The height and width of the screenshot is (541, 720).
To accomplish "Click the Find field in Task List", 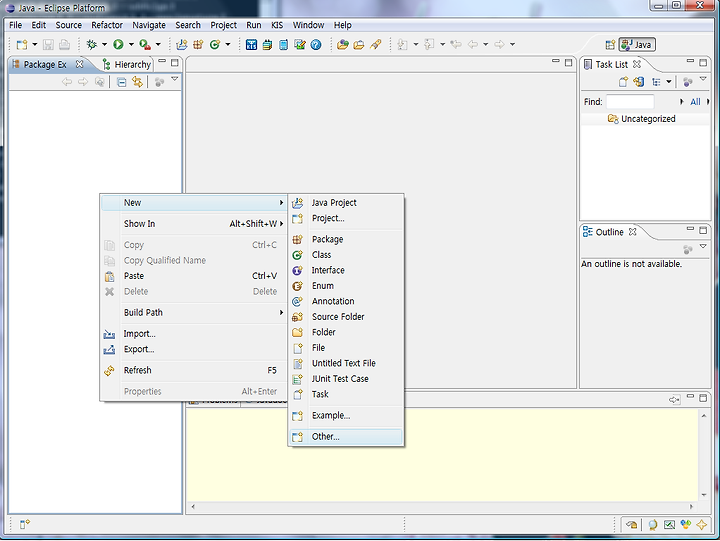I will pos(630,101).
